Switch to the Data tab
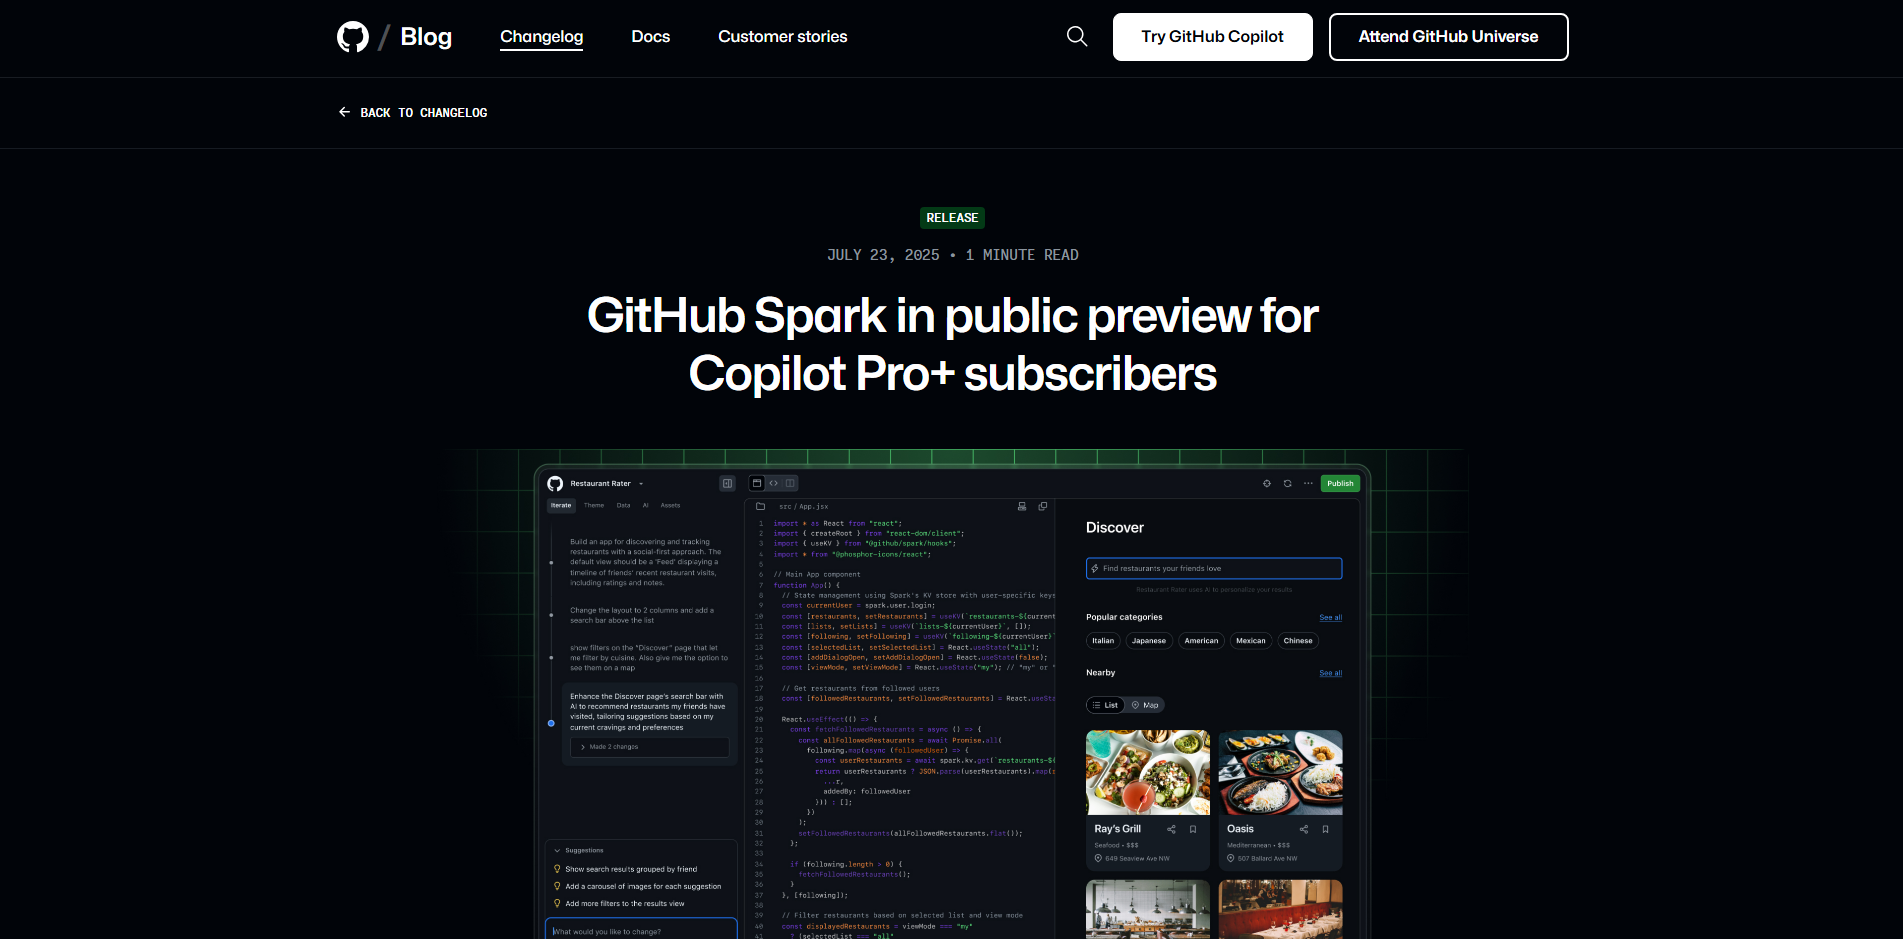The image size is (1903, 939). [x=624, y=506]
